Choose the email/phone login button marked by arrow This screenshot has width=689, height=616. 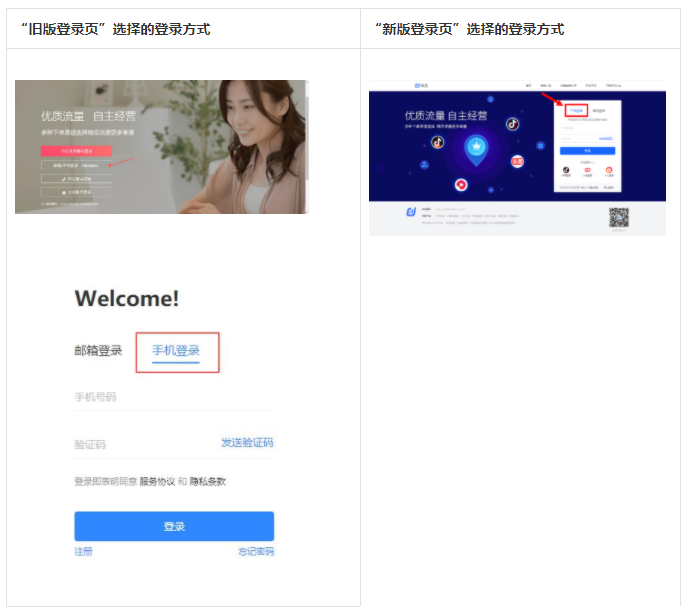point(76,166)
